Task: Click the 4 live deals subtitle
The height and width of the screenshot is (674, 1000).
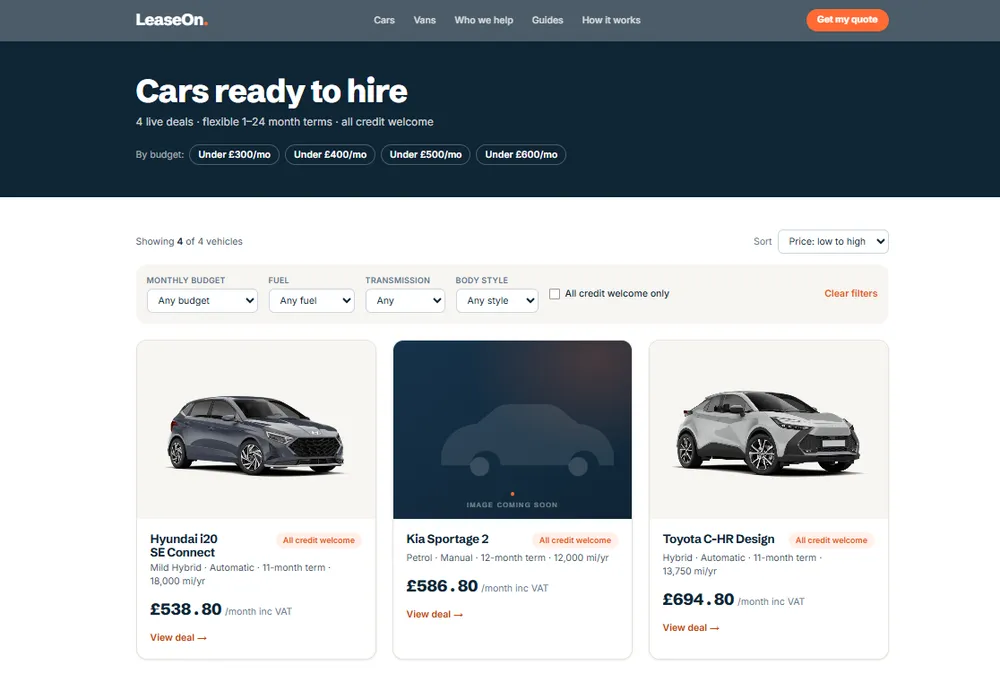Action: pos(284,122)
